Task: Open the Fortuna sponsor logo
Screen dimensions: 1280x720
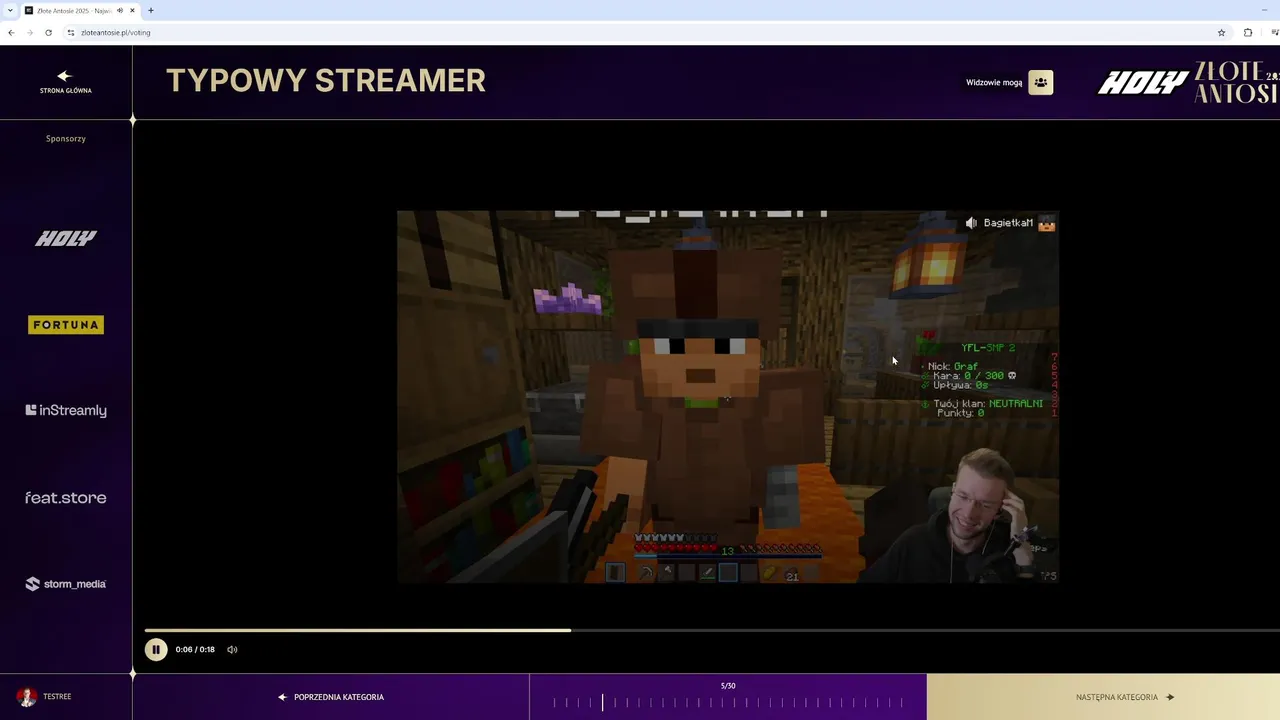Action: tap(66, 325)
